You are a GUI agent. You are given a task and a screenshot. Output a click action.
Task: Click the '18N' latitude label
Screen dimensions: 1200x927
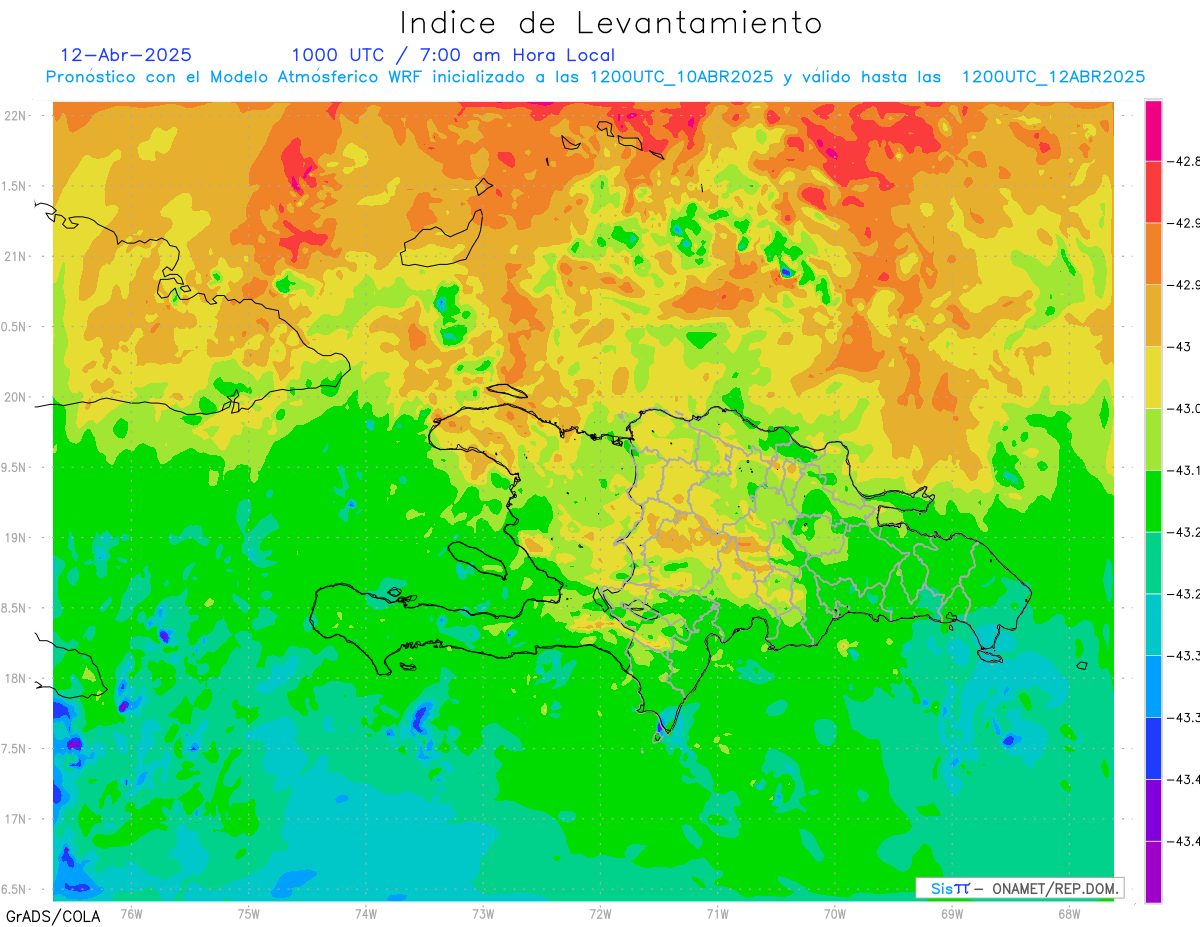coord(16,678)
